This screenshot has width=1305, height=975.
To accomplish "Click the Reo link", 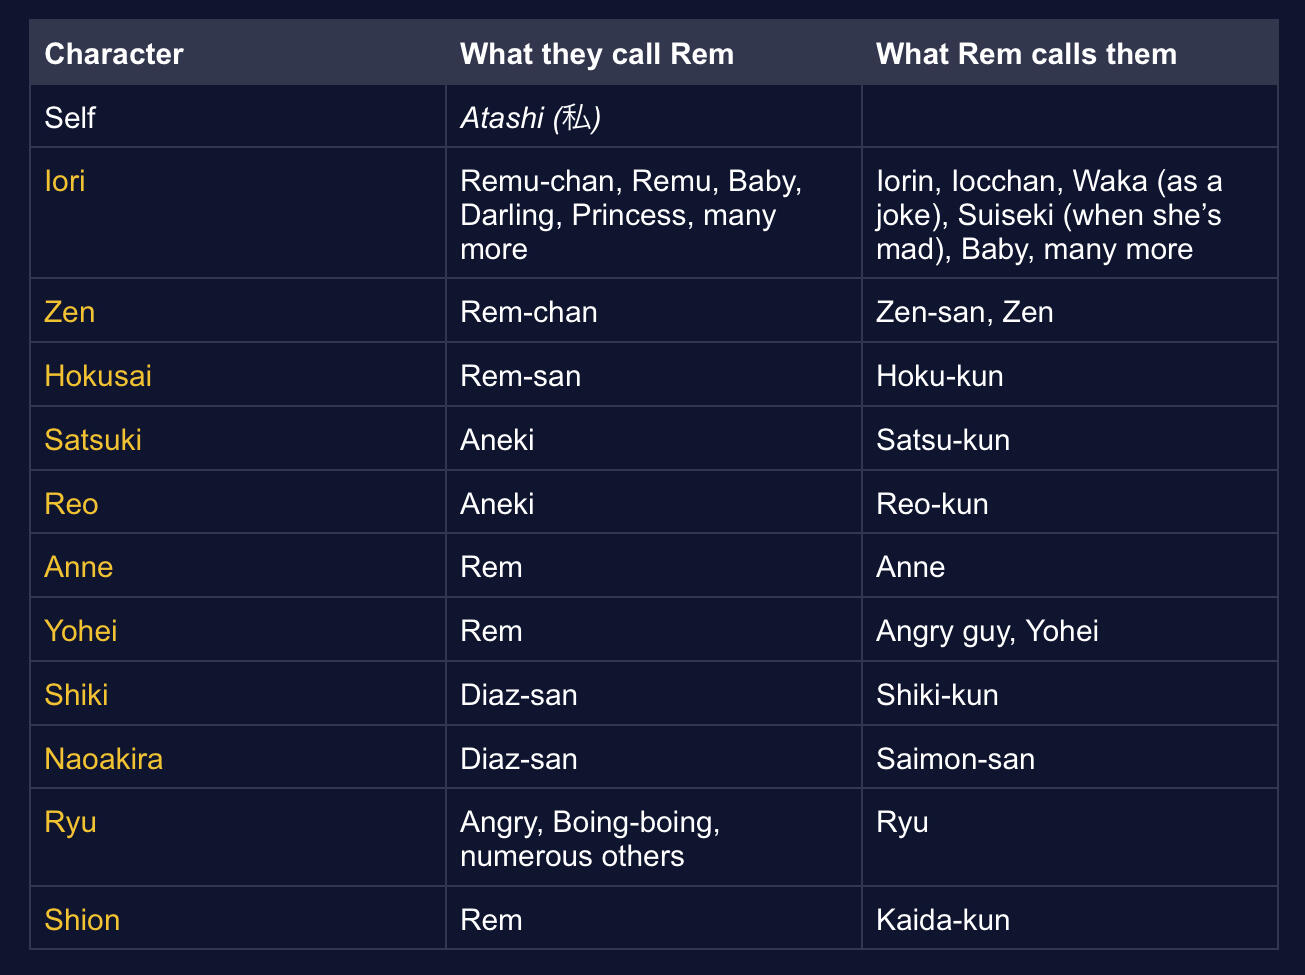I will point(71,504).
